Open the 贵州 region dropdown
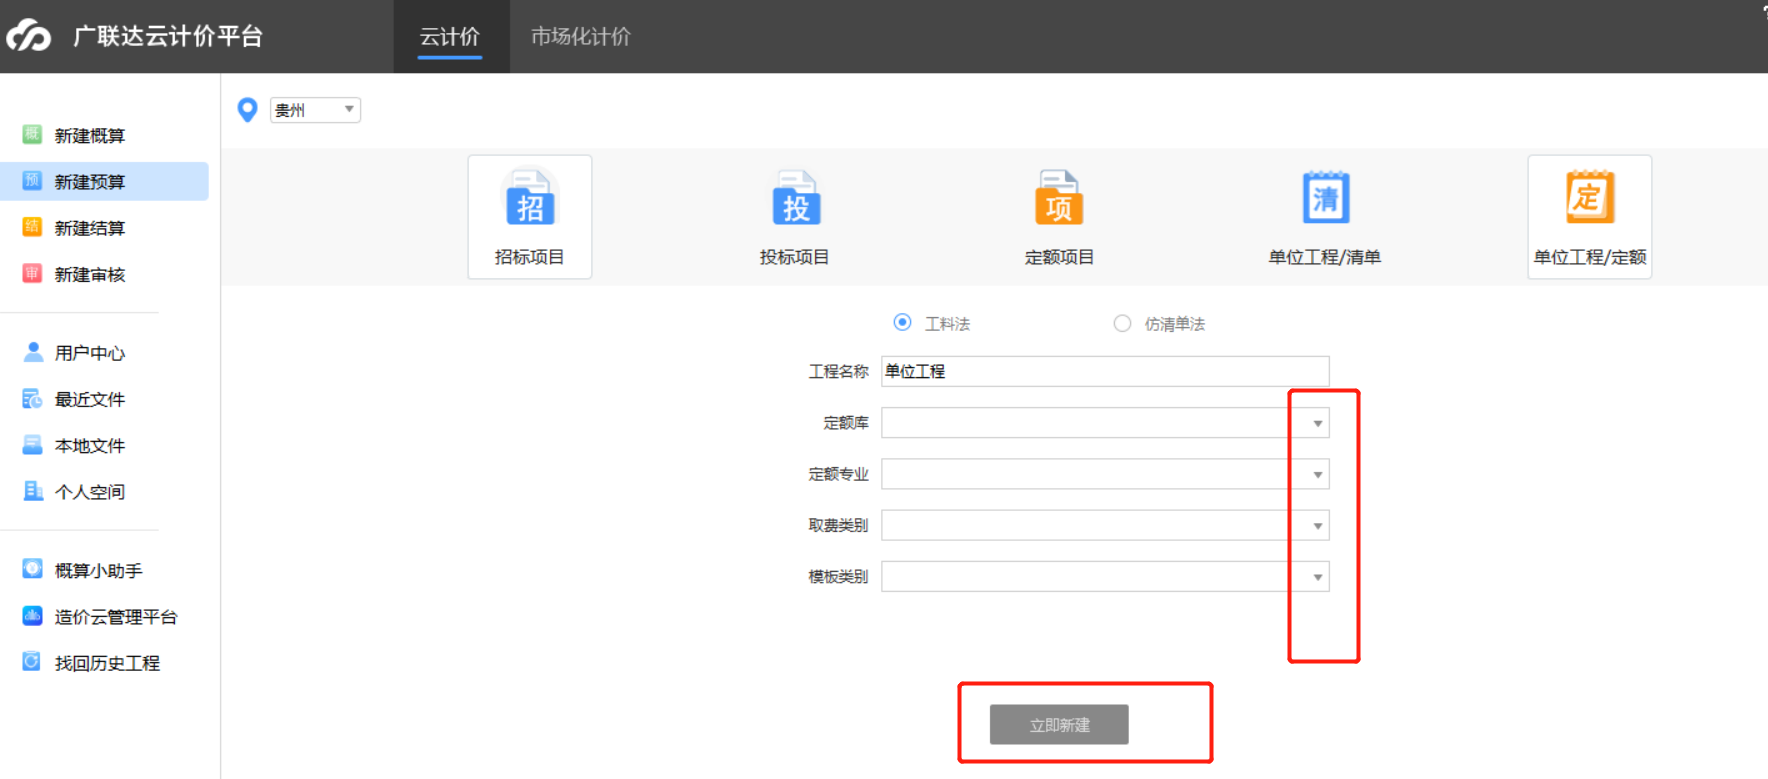 coord(315,110)
